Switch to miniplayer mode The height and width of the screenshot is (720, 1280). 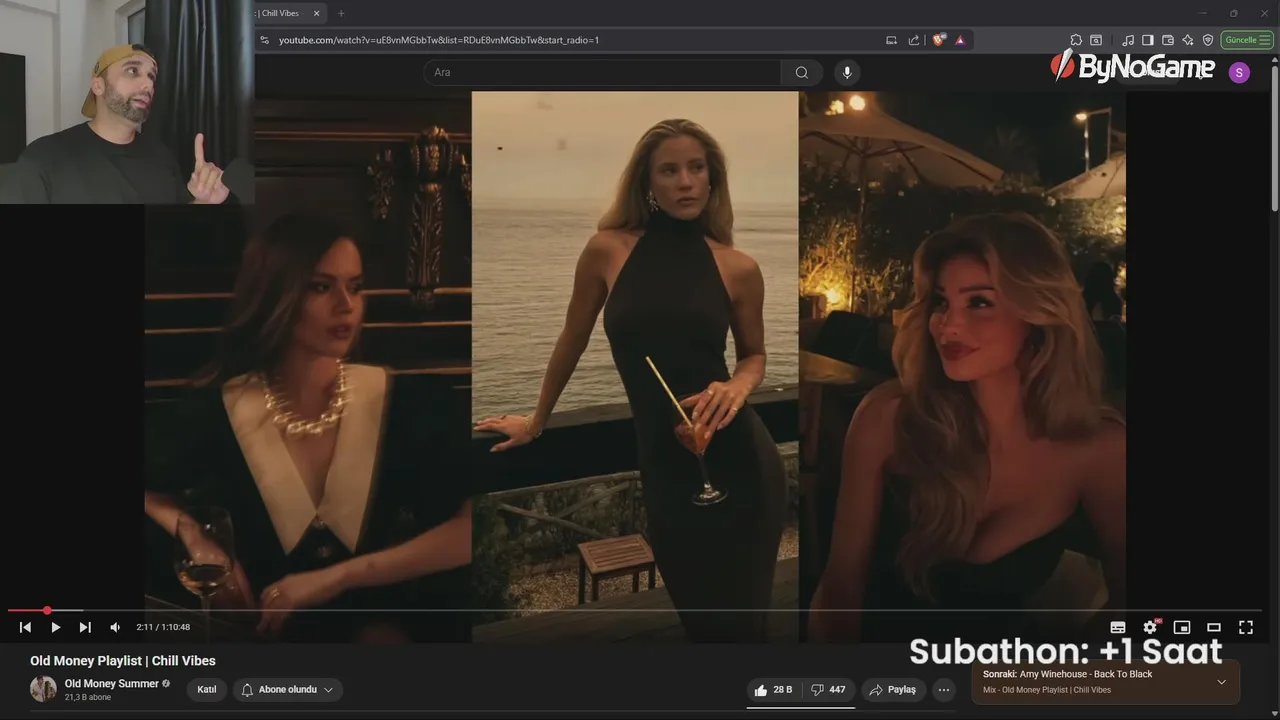pyautogui.click(x=1182, y=627)
